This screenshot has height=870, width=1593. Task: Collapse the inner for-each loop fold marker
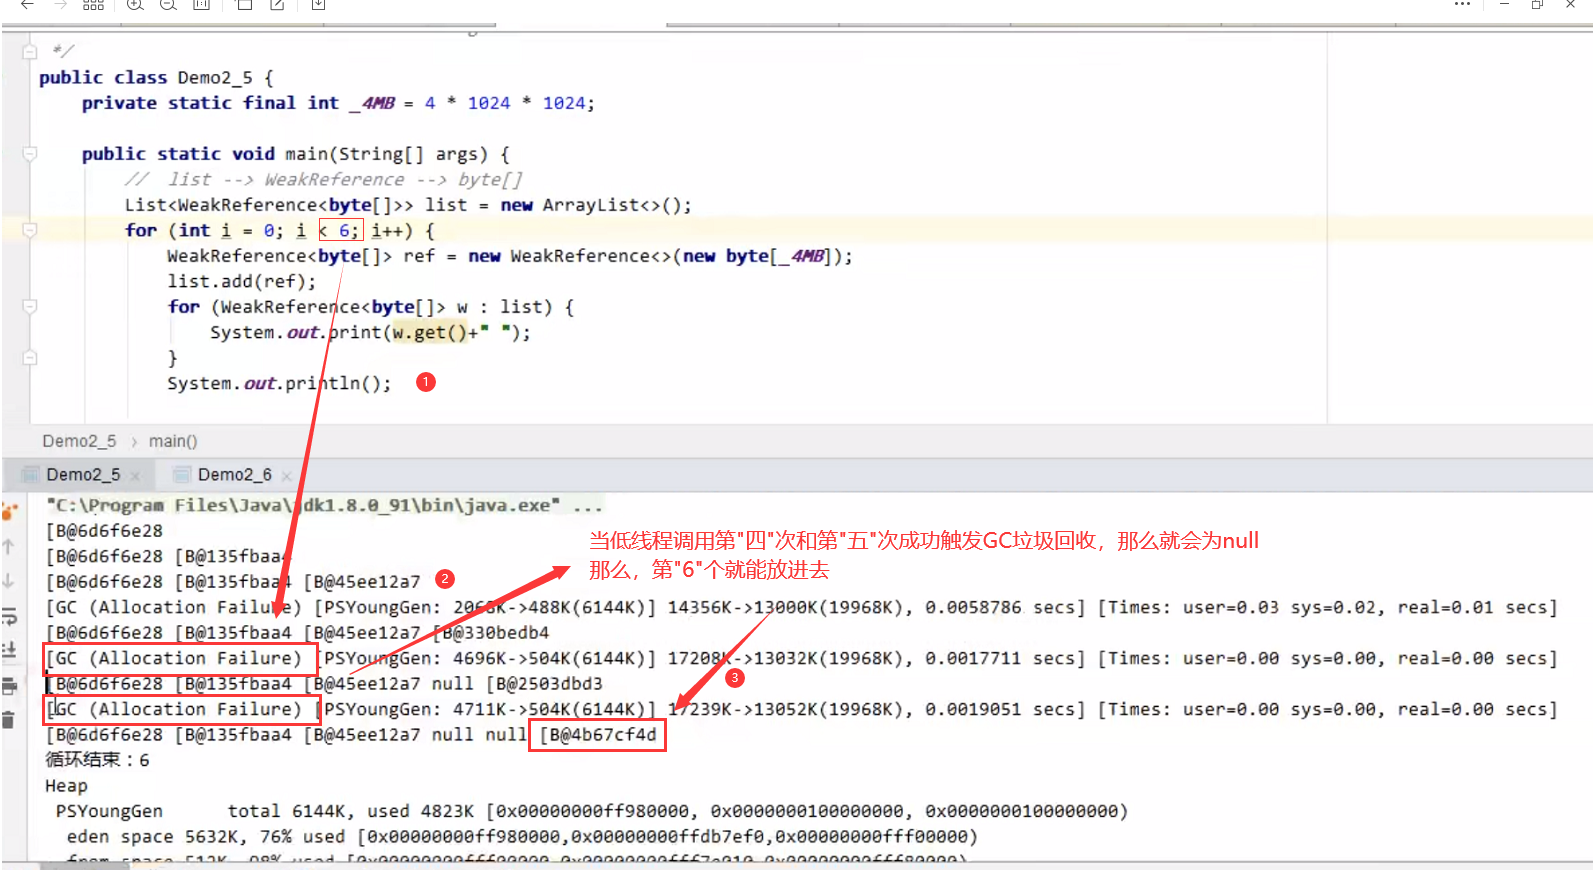[30, 307]
